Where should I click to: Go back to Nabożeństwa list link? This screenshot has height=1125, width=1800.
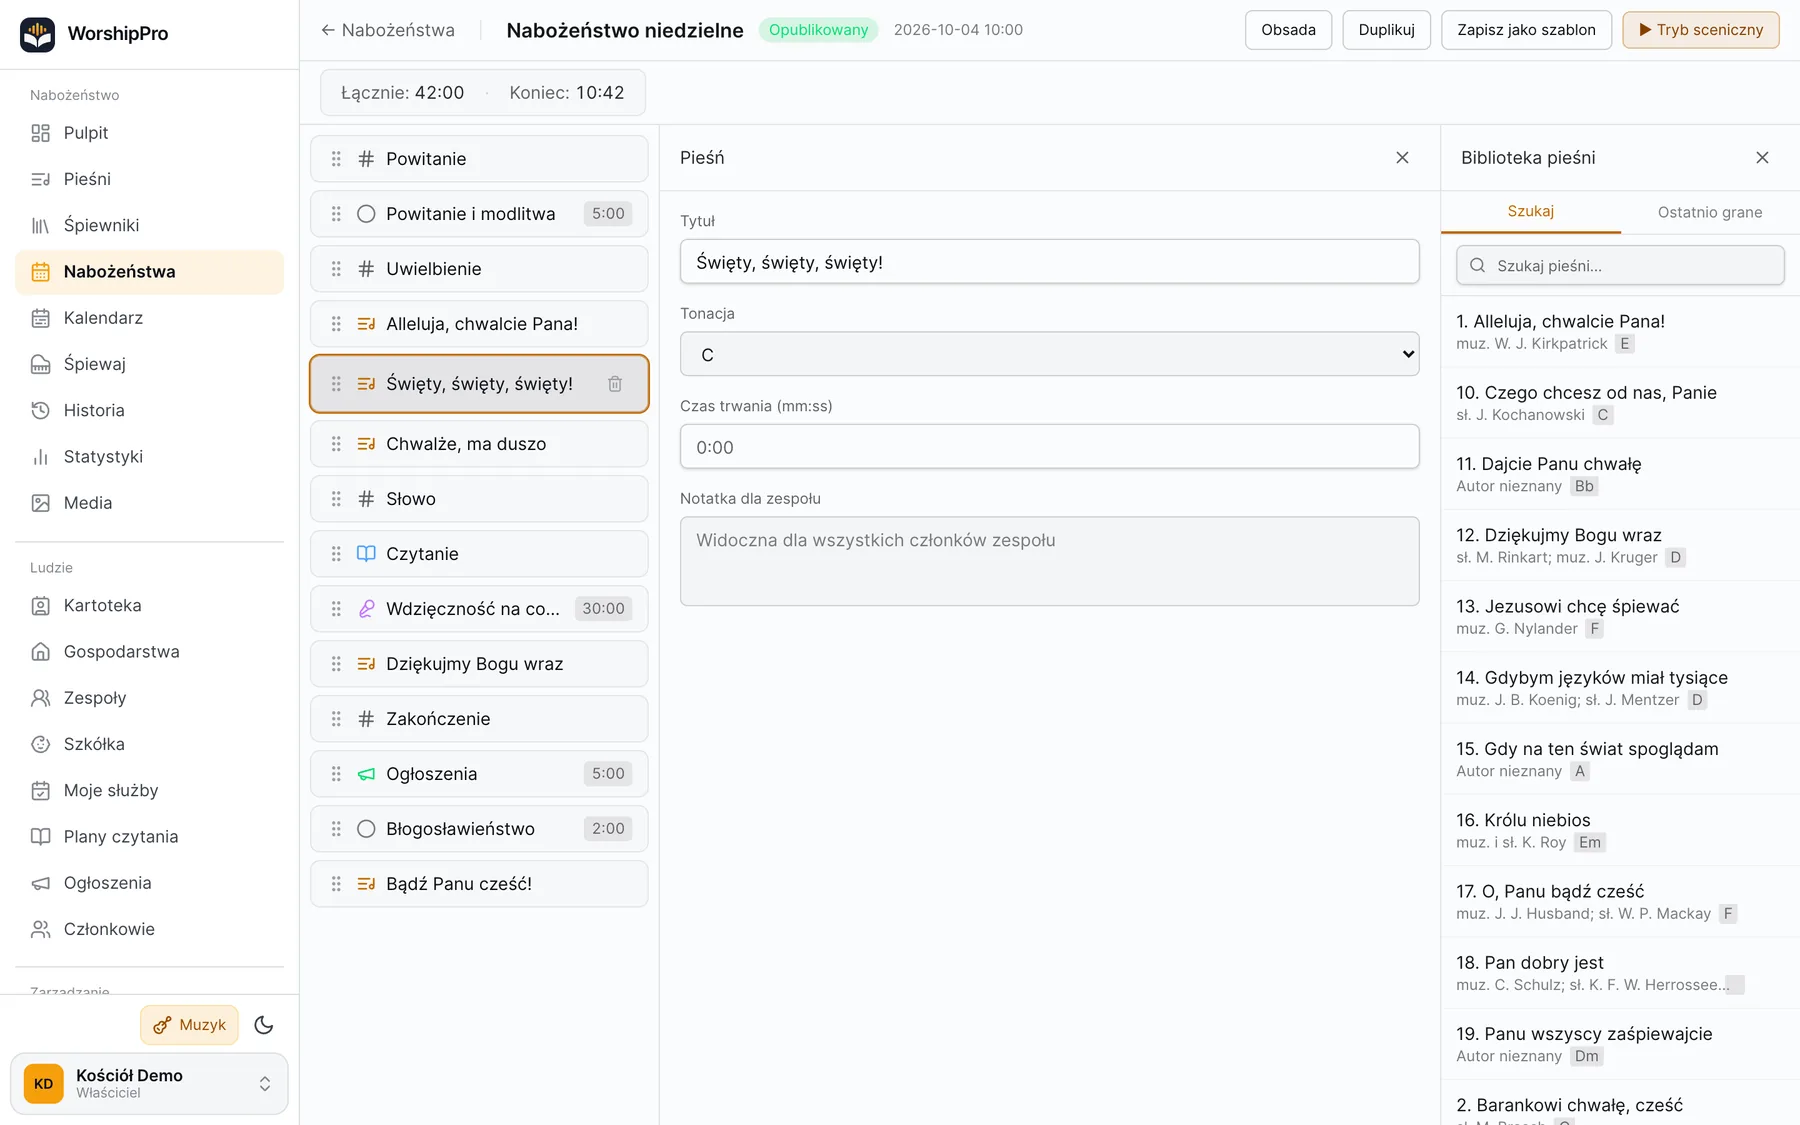pyautogui.click(x=387, y=30)
